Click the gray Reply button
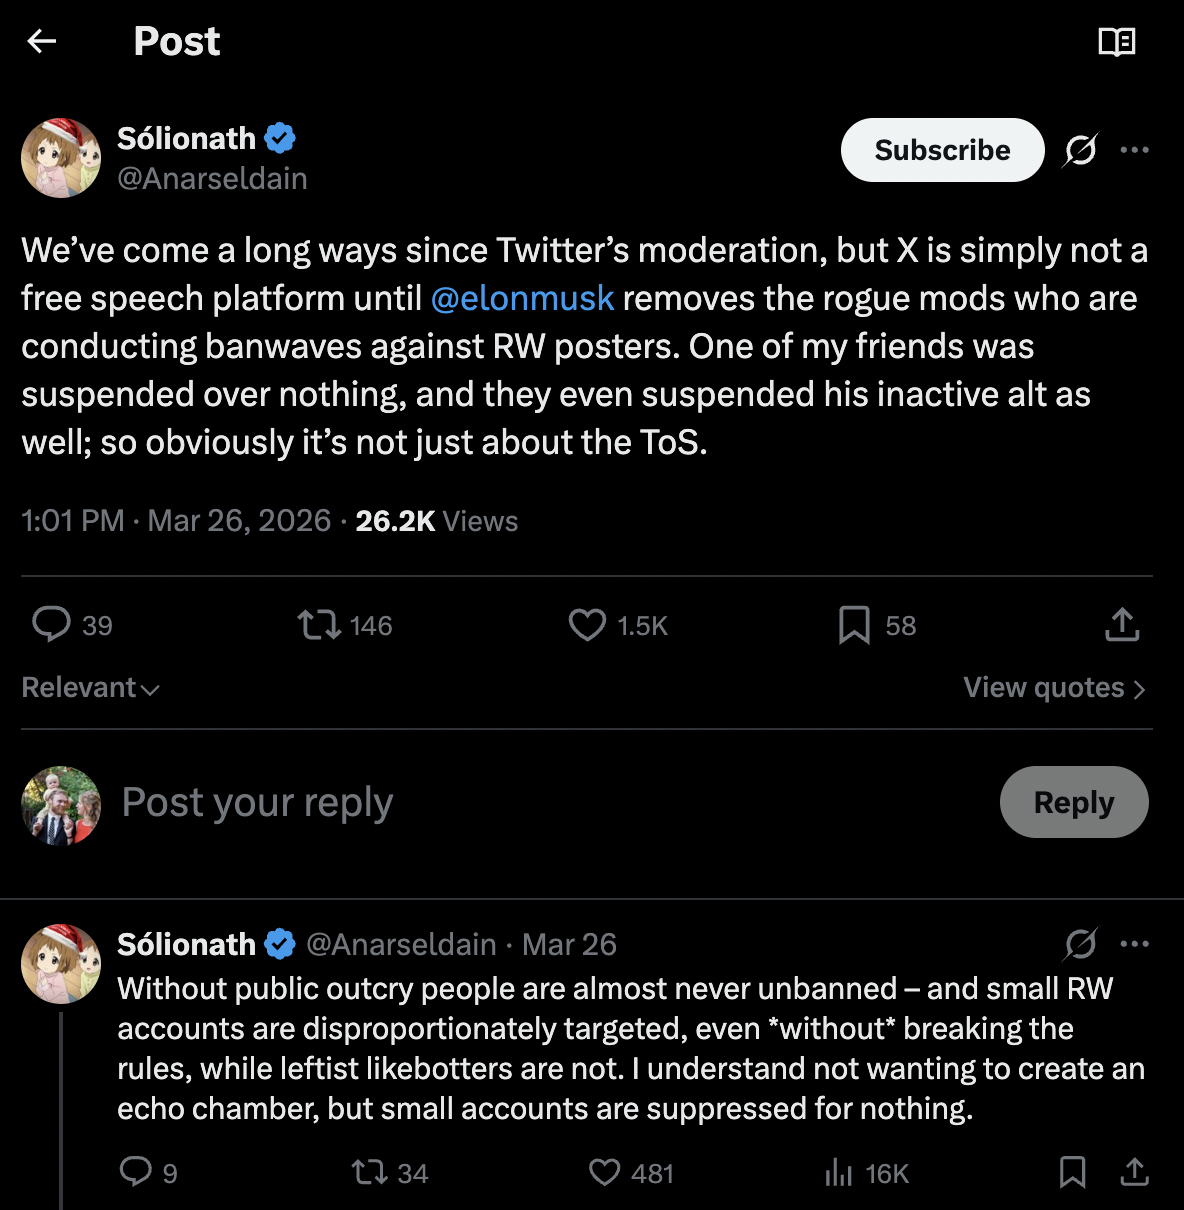Screen dimensions: 1184x1210 click(x=1073, y=802)
